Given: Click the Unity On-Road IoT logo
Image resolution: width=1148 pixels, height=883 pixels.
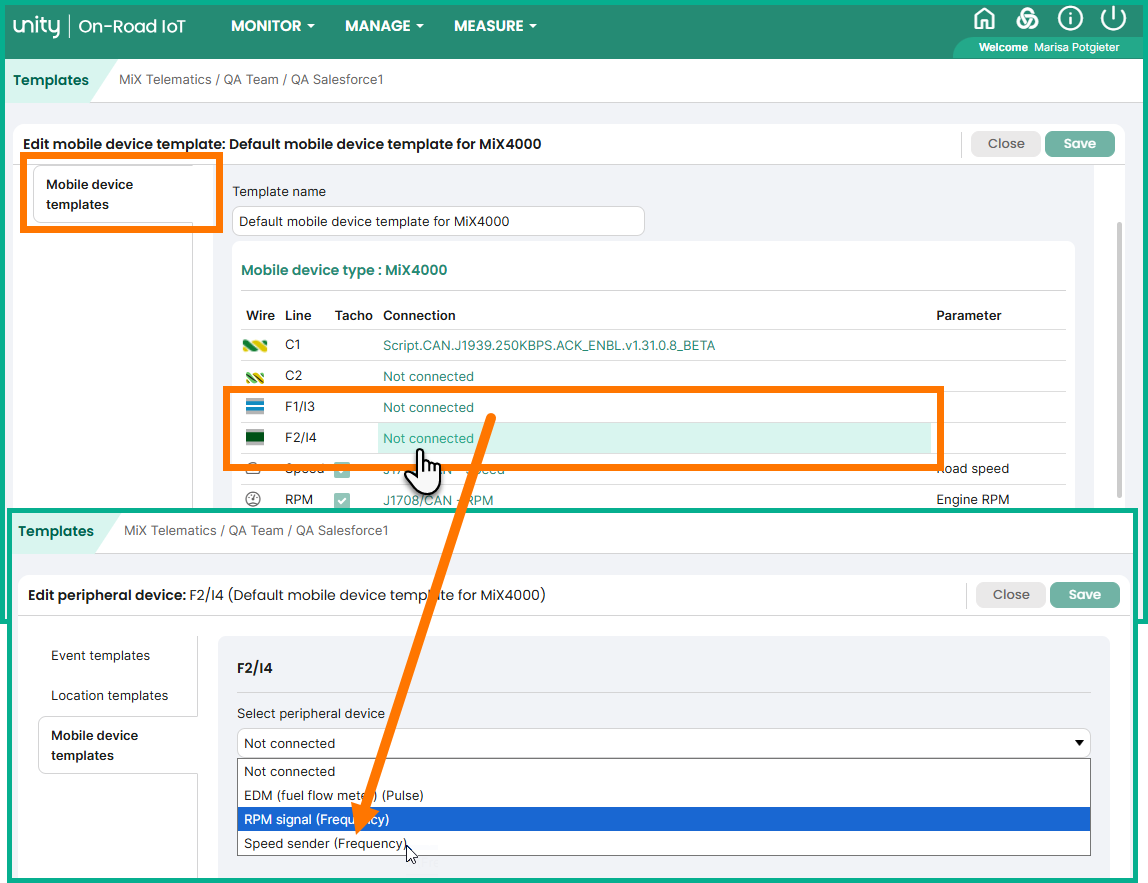Looking at the screenshot, I should (x=99, y=26).
